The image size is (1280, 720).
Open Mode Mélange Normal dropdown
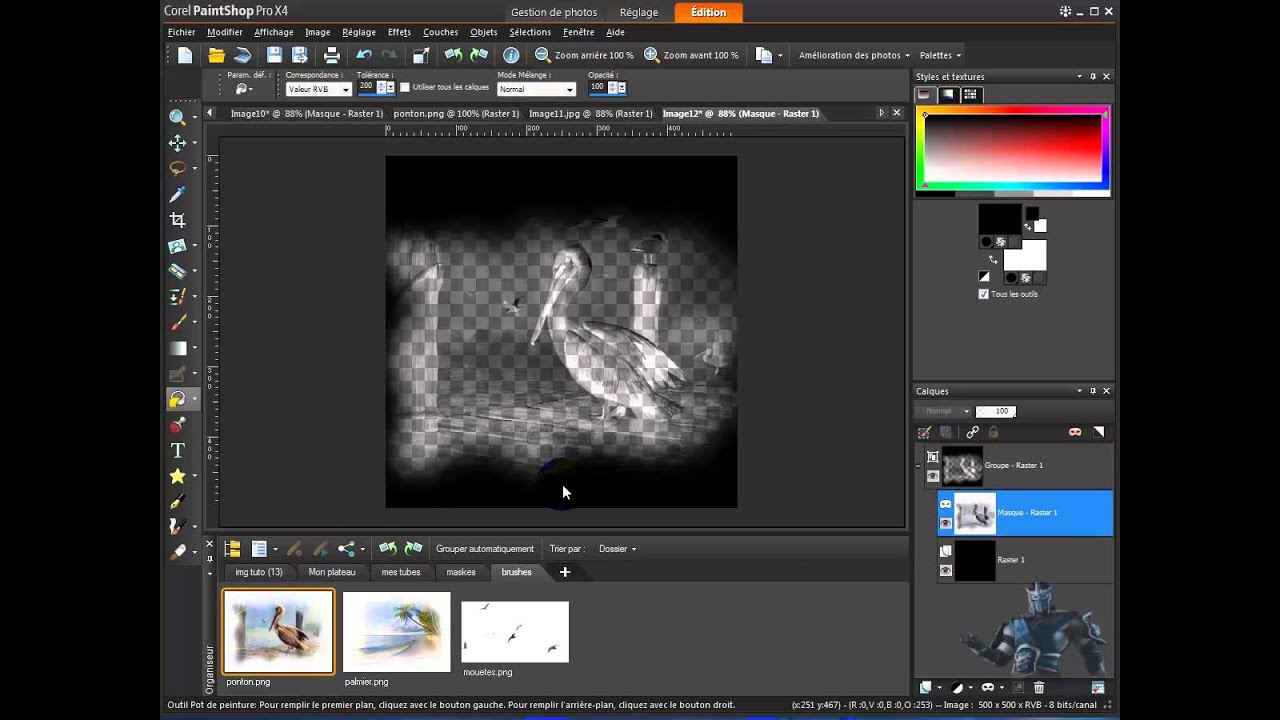537,89
